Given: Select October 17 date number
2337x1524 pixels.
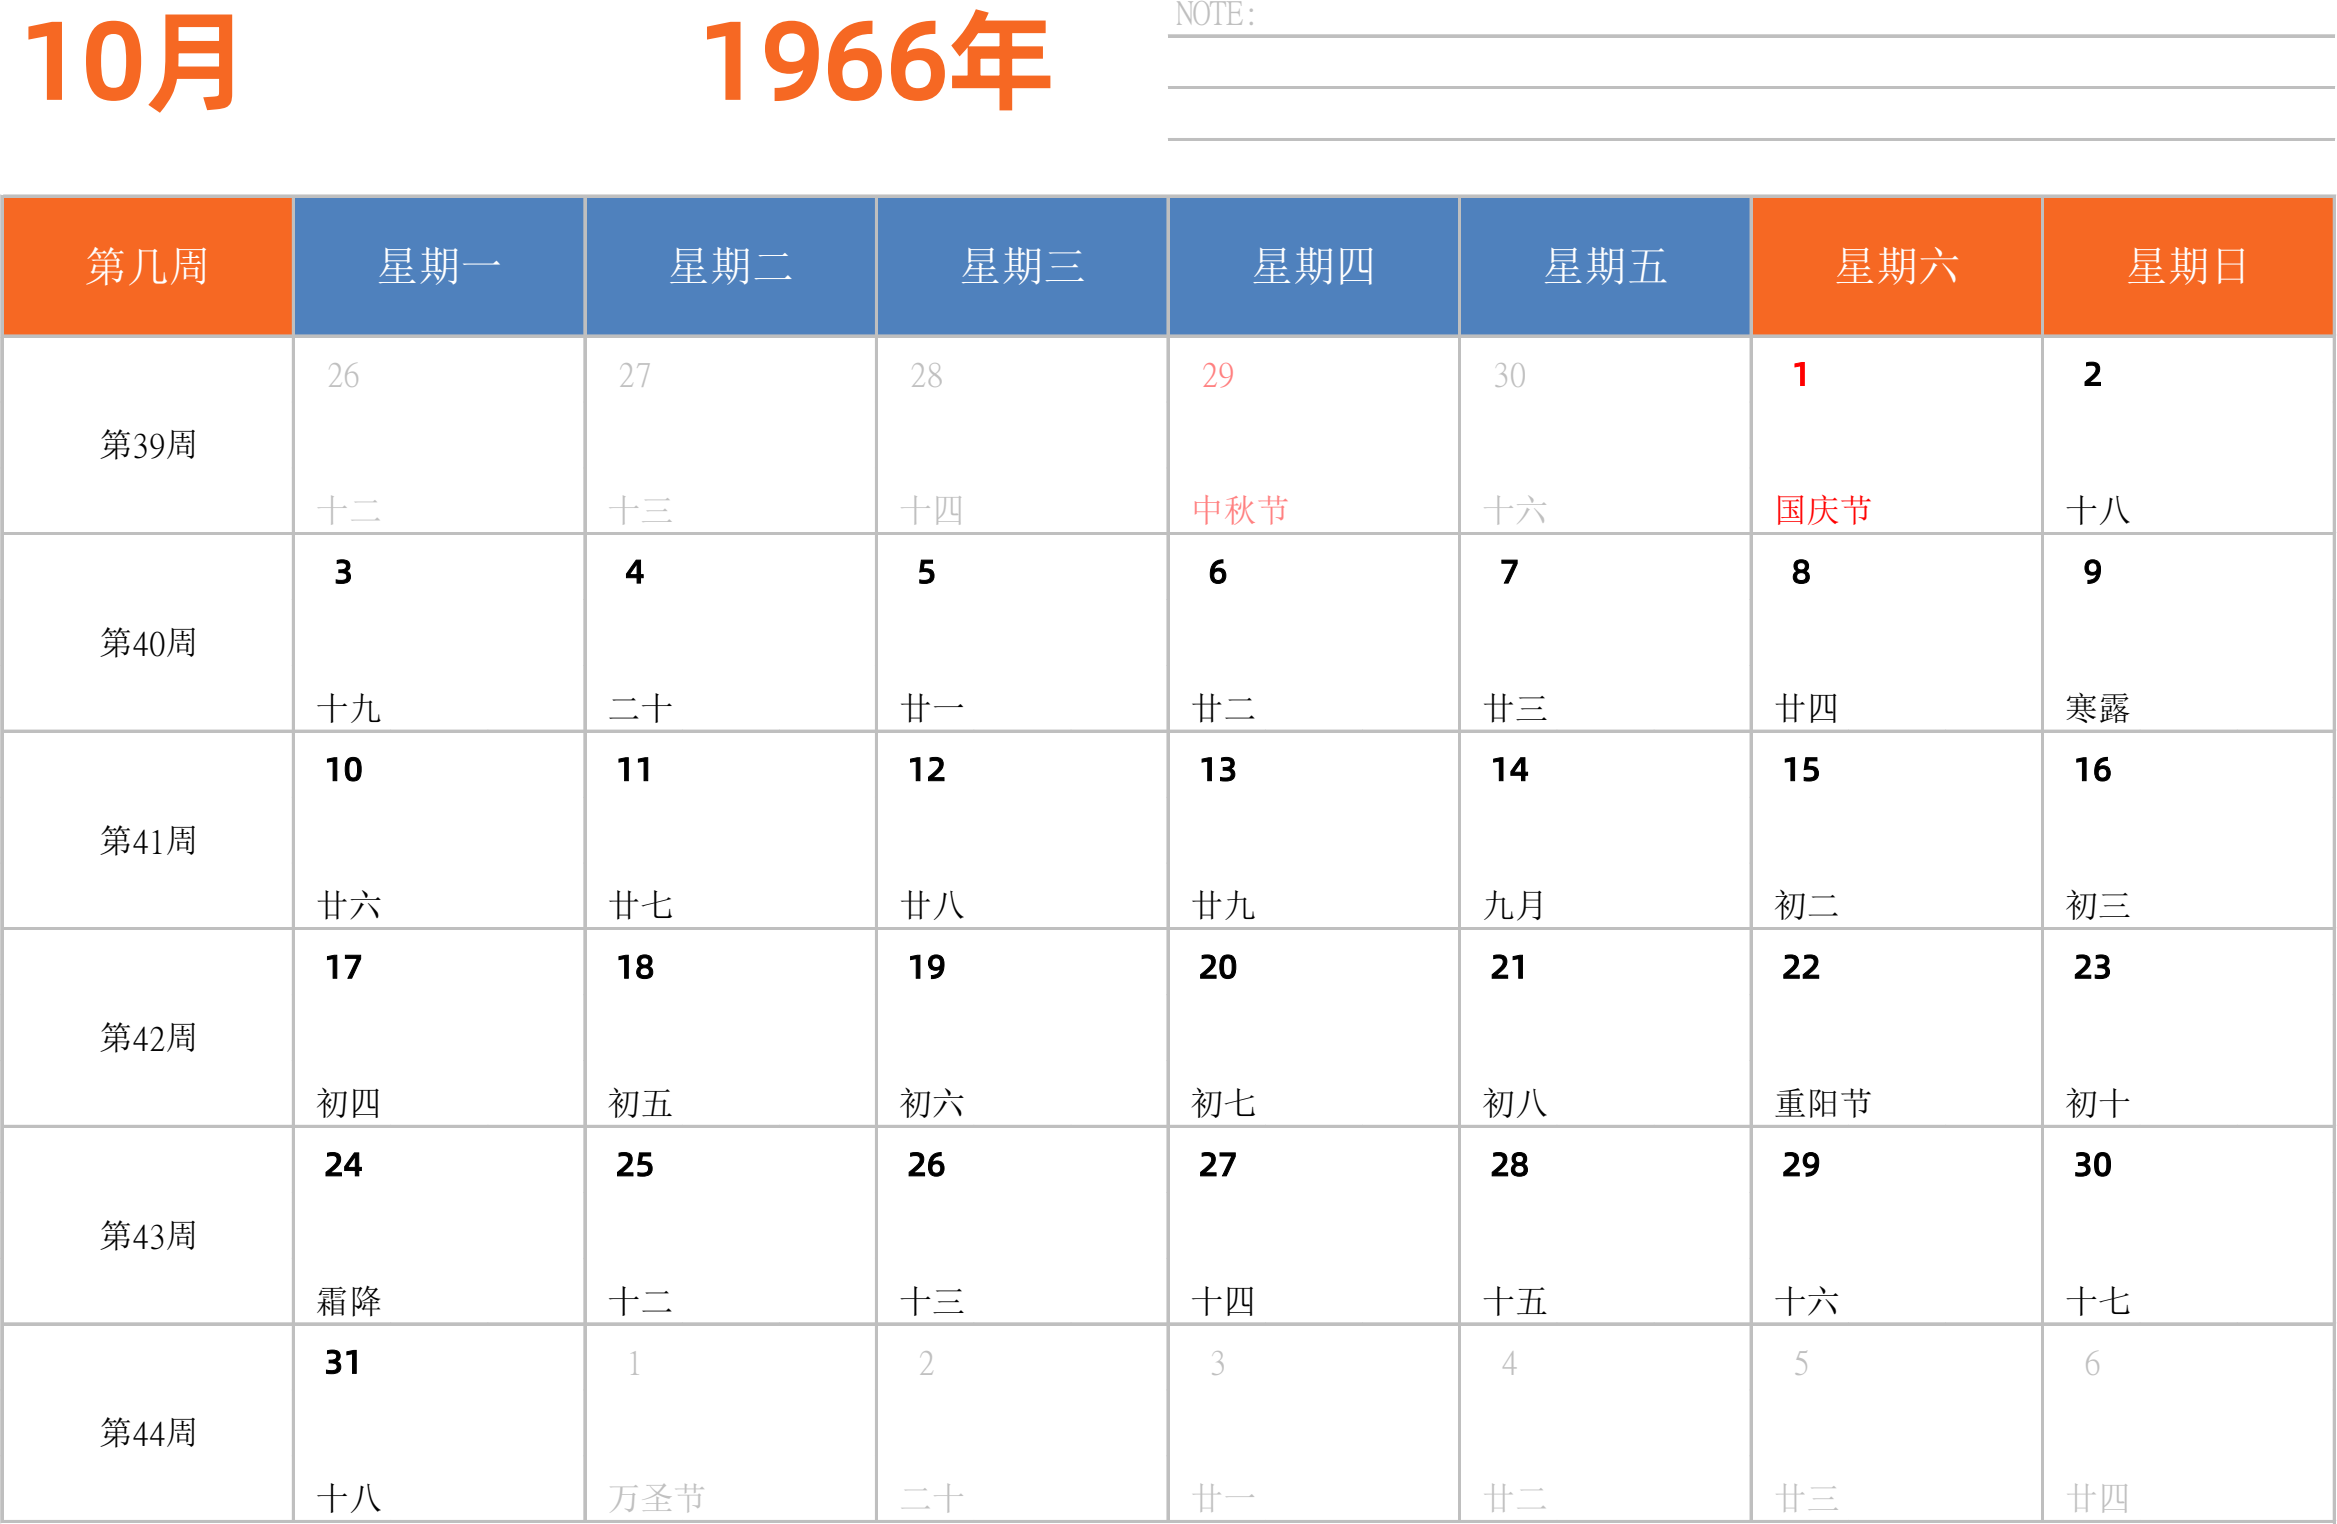Looking at the screenshot, I should (343, 967).
